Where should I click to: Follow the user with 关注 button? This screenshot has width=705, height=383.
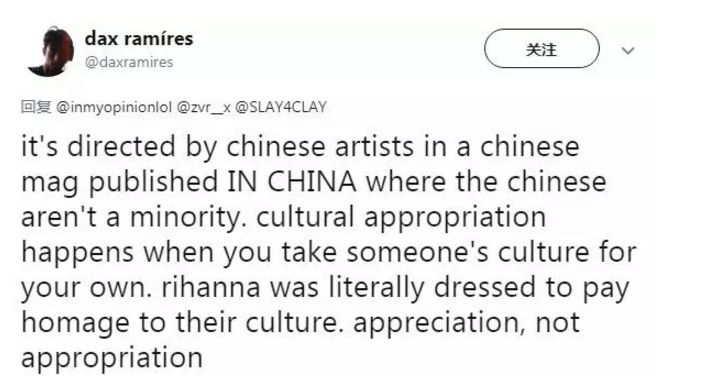pyautogui.click(x=541, y=49)
